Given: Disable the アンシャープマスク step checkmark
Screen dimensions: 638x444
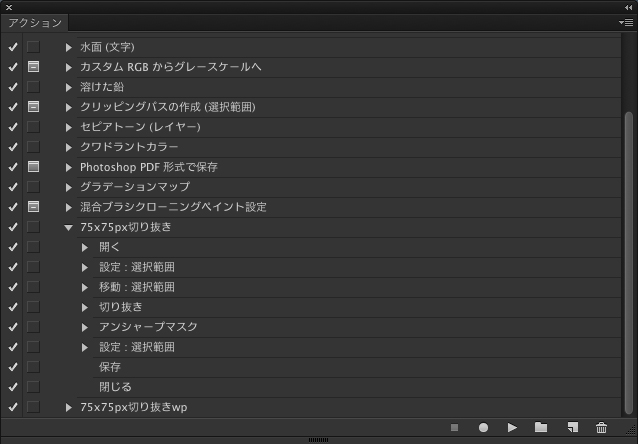Looking at the screenshot, I should click(x=13, y=327).
